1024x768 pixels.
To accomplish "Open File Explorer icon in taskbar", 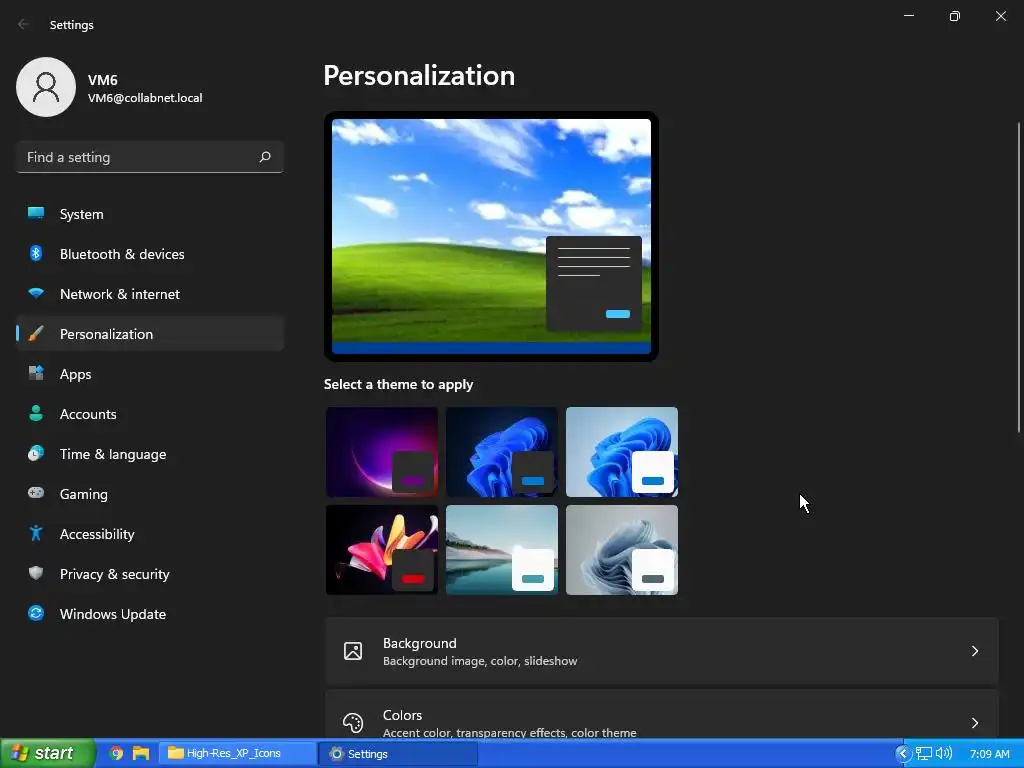I will (x=140, y=753).
